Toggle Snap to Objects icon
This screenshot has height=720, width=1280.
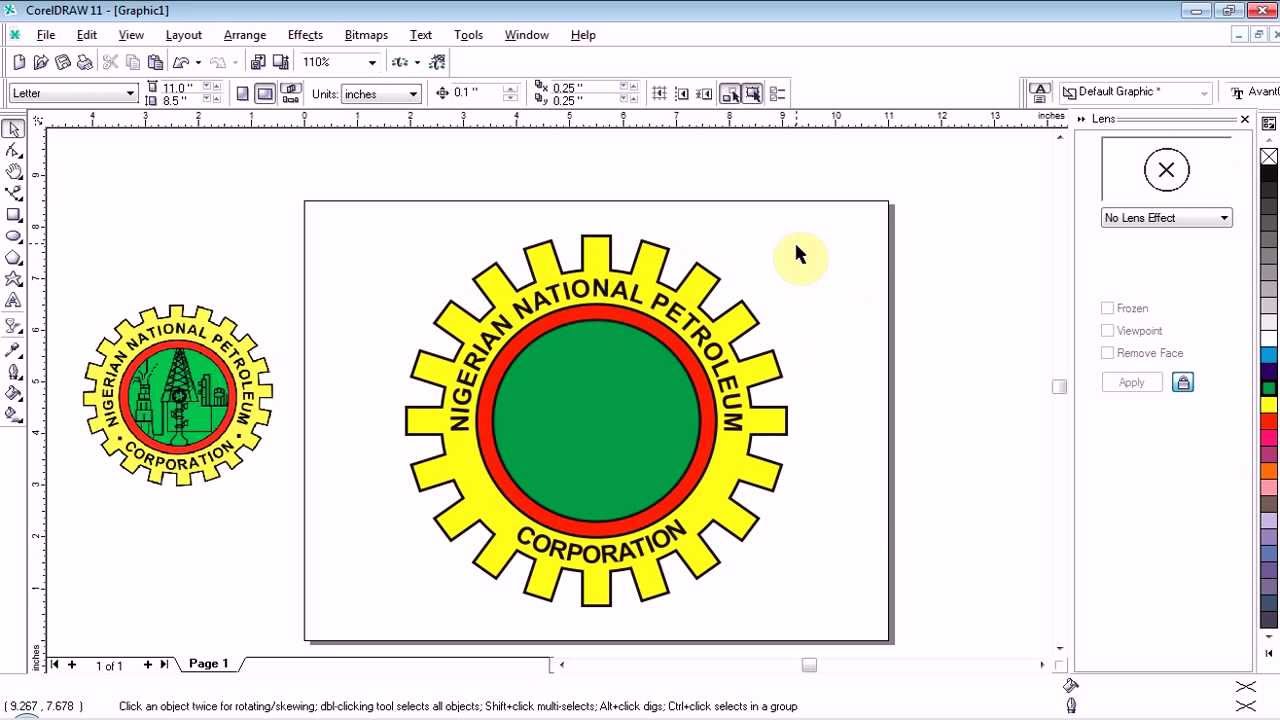[x=705, y=94]
